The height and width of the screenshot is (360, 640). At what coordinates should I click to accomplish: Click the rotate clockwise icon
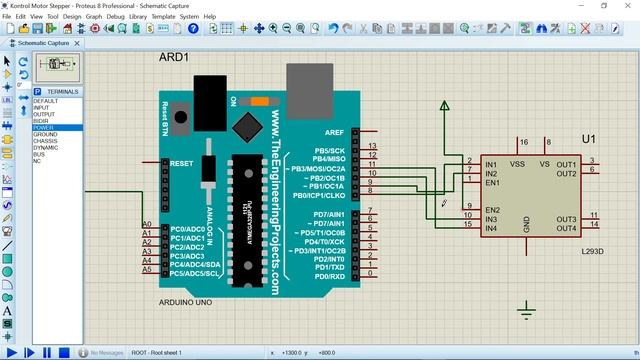pyautogui.click(x=23, y=61)
